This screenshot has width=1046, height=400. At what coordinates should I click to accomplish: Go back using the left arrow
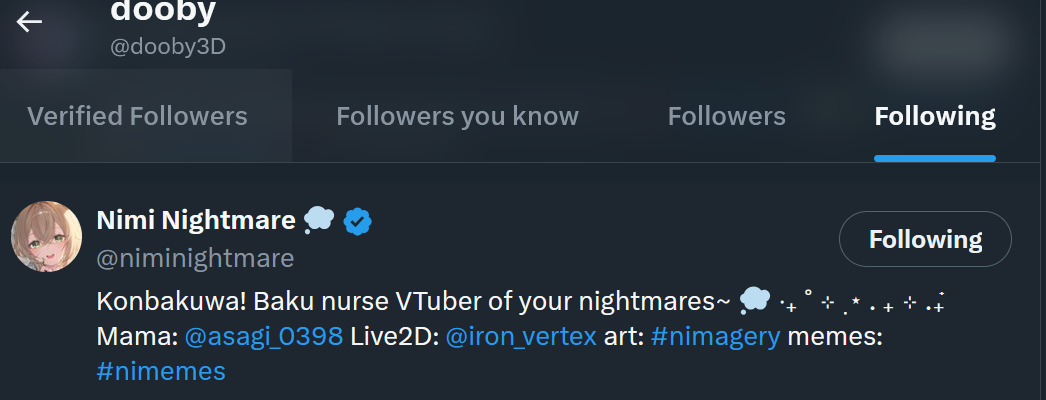tap(29, 21)
